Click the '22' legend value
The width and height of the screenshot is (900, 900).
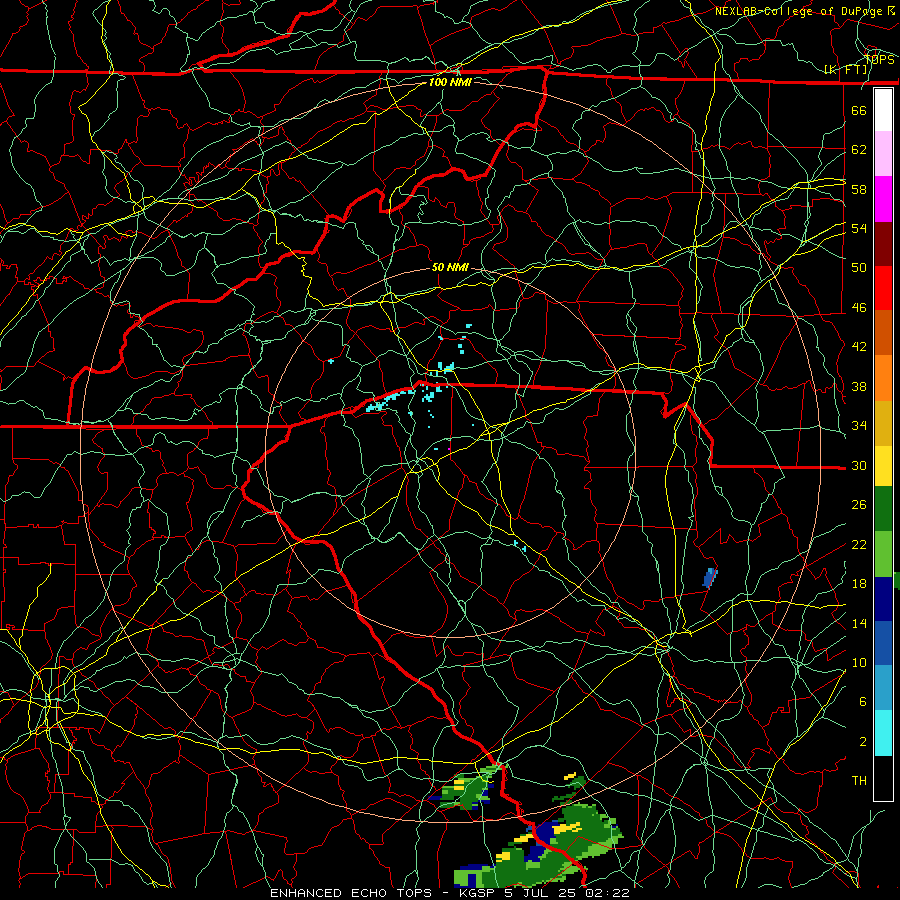(859, 544)
